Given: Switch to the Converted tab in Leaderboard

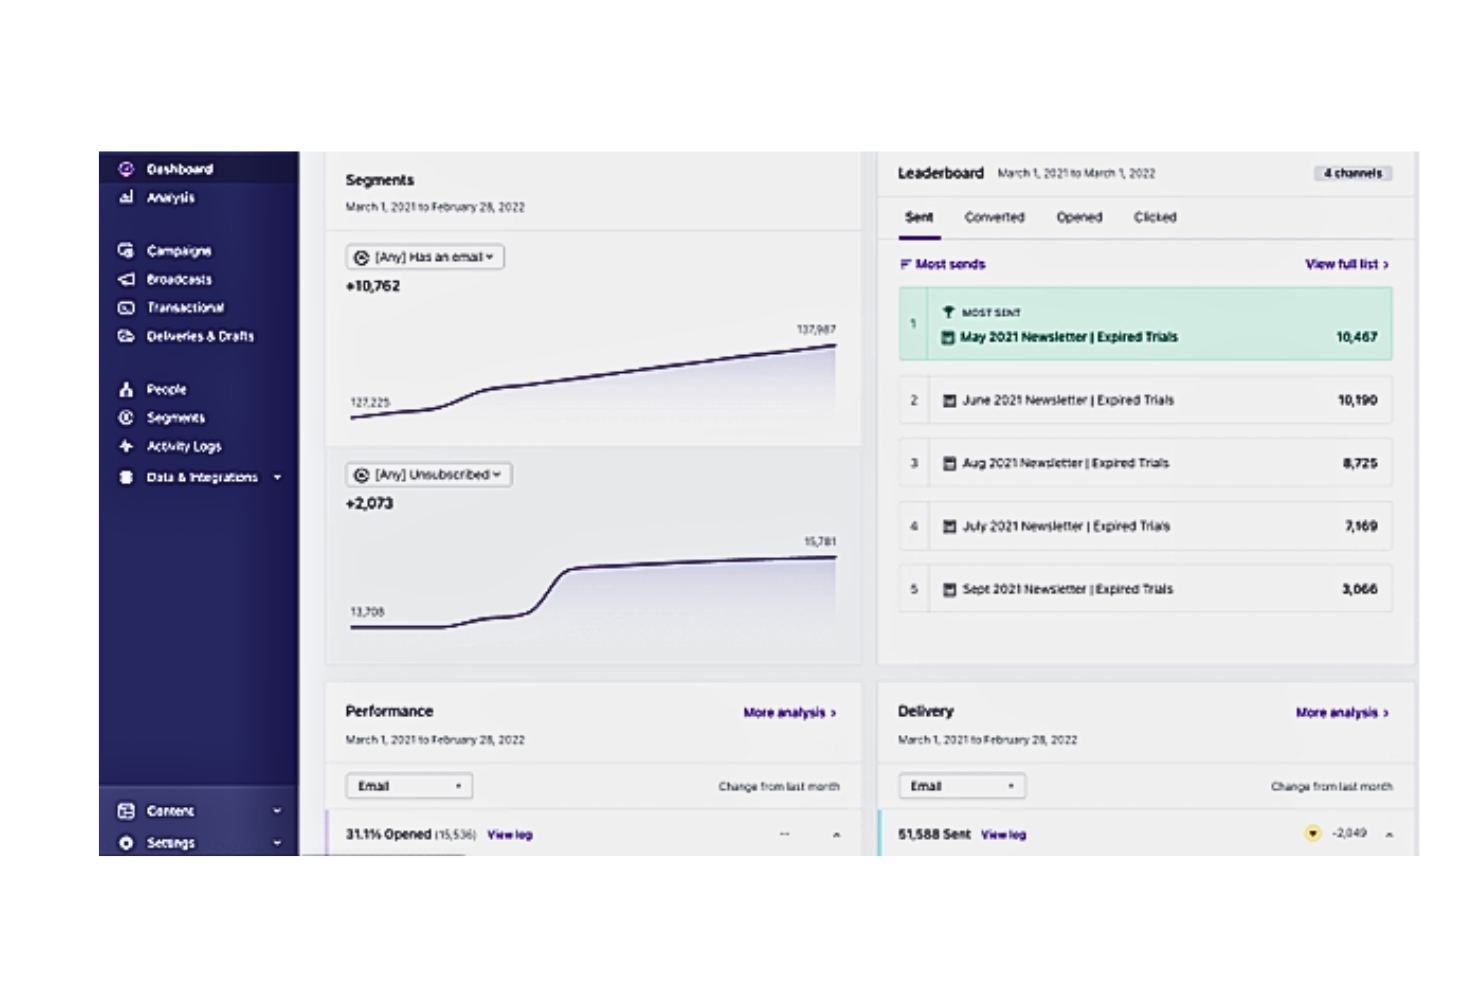Looking at the screenshot, I should pos(994,217).
